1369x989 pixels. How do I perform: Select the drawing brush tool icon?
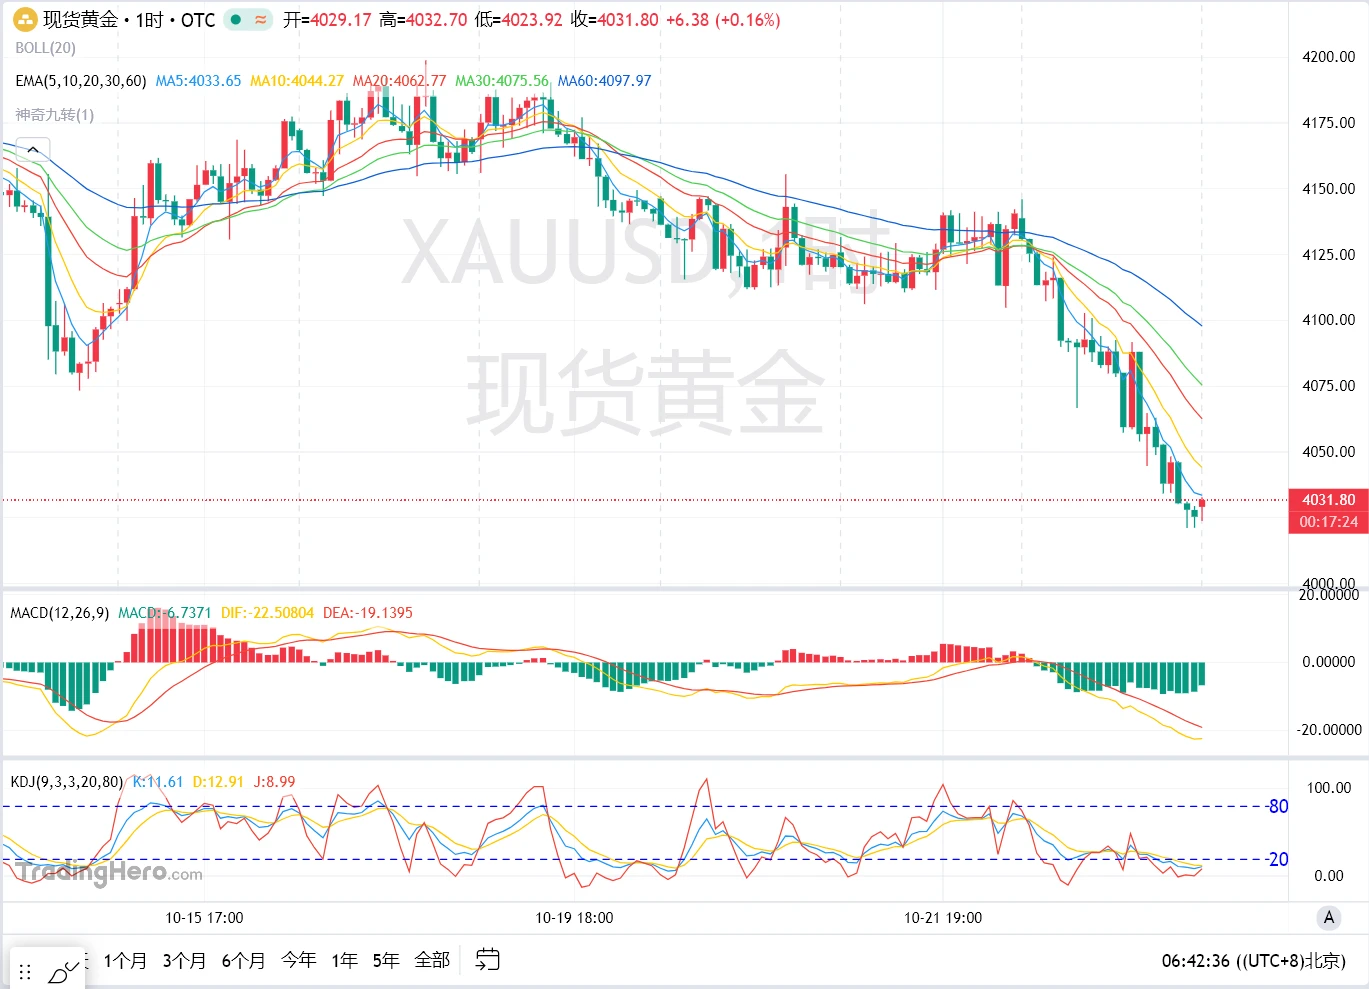pyautogui.click(x=63, y=971)
